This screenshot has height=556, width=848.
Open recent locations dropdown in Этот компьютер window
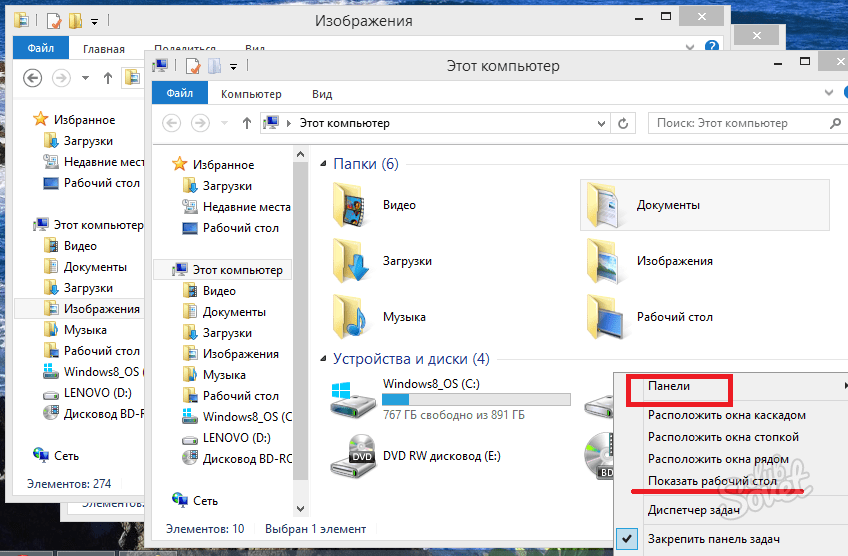224,123
